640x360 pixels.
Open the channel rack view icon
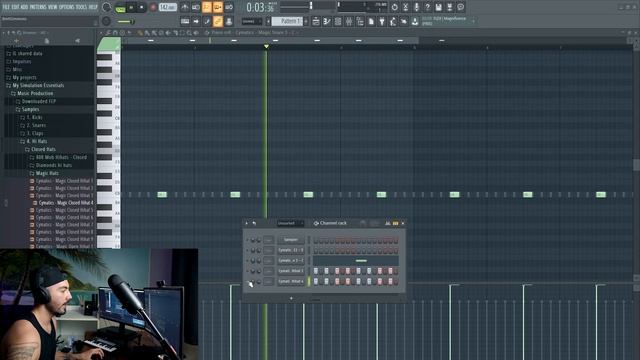coord(338,21)
